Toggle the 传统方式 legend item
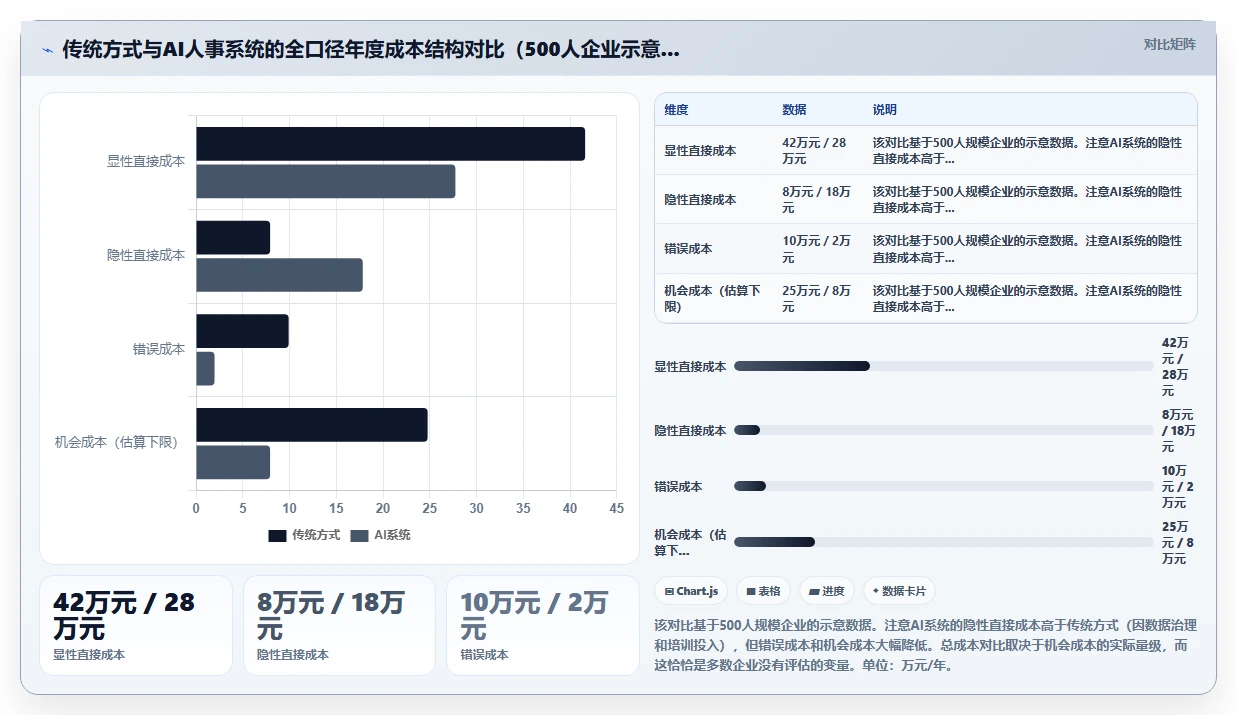1237x715 pixels. (x=305, y=535)
